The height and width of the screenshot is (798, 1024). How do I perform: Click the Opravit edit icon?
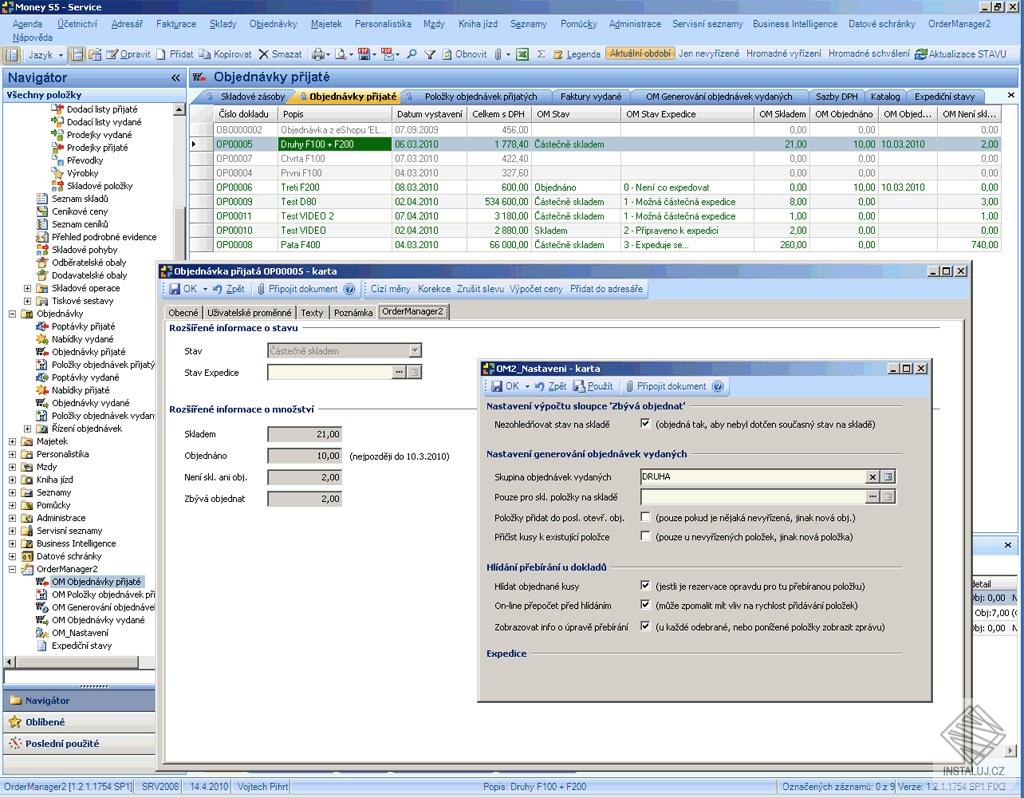(112, 54)
